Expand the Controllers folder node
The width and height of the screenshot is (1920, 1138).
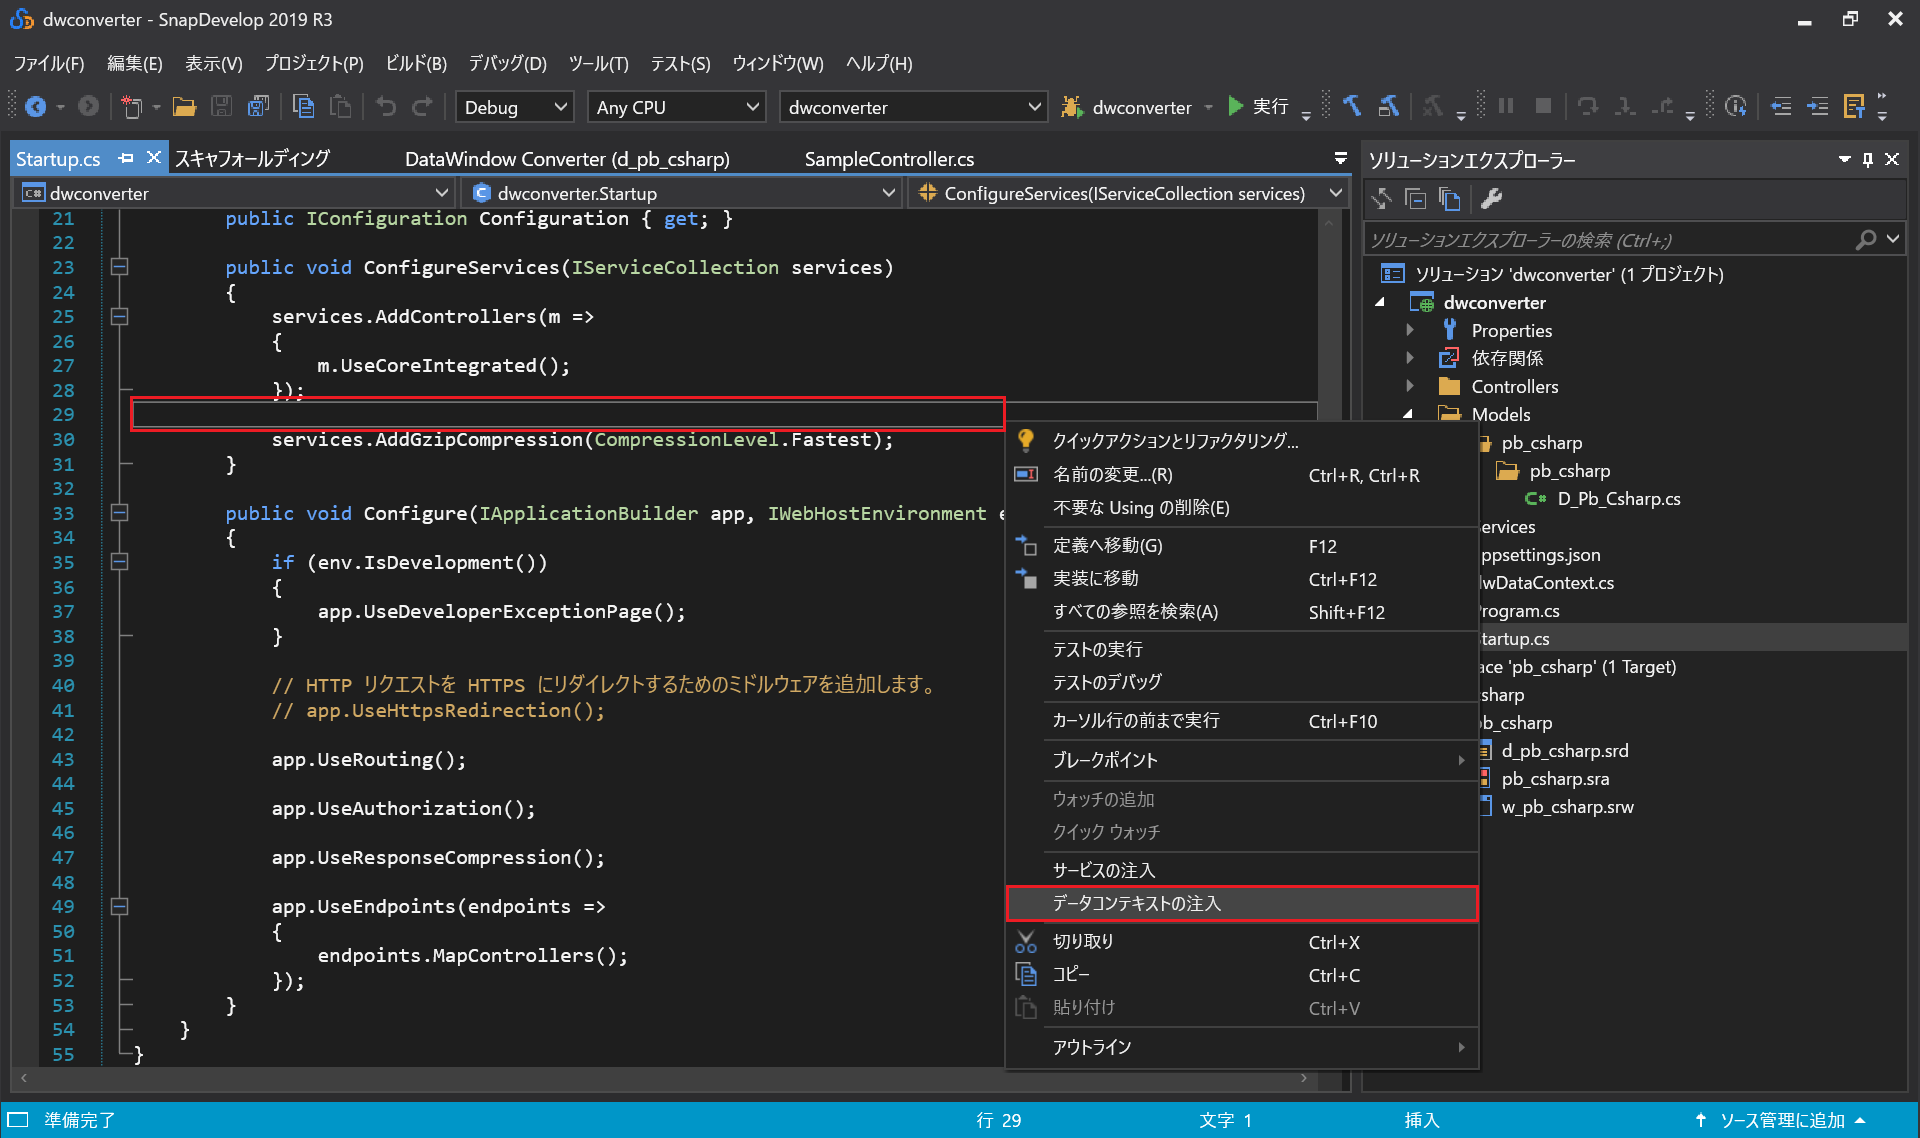[1410, 386]
